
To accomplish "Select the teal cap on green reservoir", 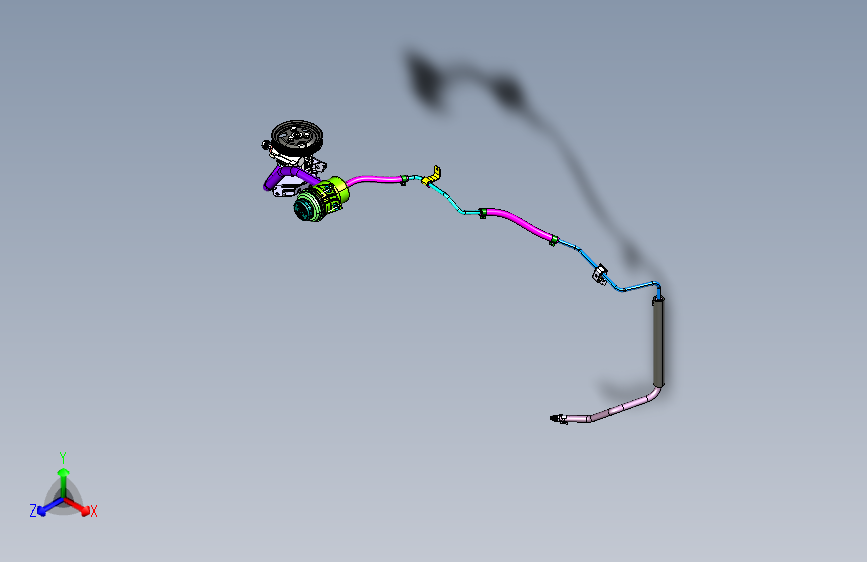I will point(304,210).
